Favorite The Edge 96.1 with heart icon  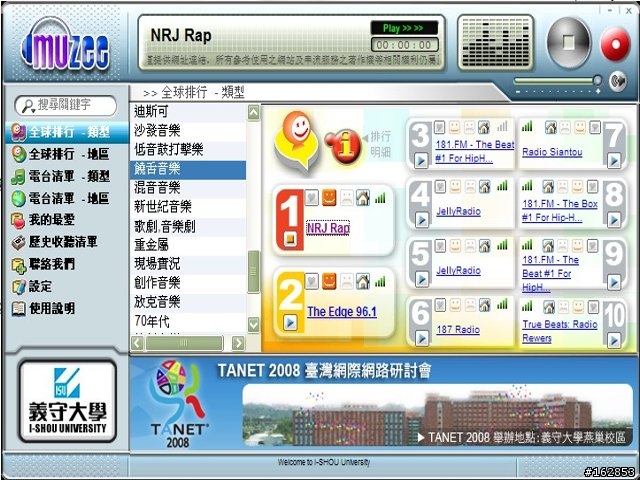click(x=312, y=281)
